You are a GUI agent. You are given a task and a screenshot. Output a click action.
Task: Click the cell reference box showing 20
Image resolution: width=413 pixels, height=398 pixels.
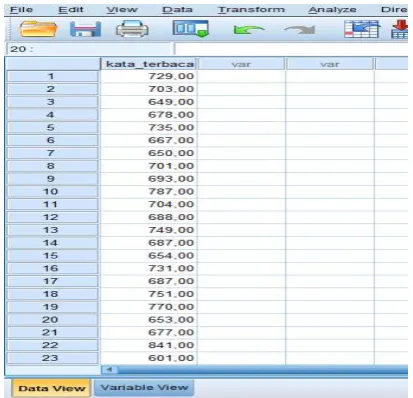click(x=89, y=49)
